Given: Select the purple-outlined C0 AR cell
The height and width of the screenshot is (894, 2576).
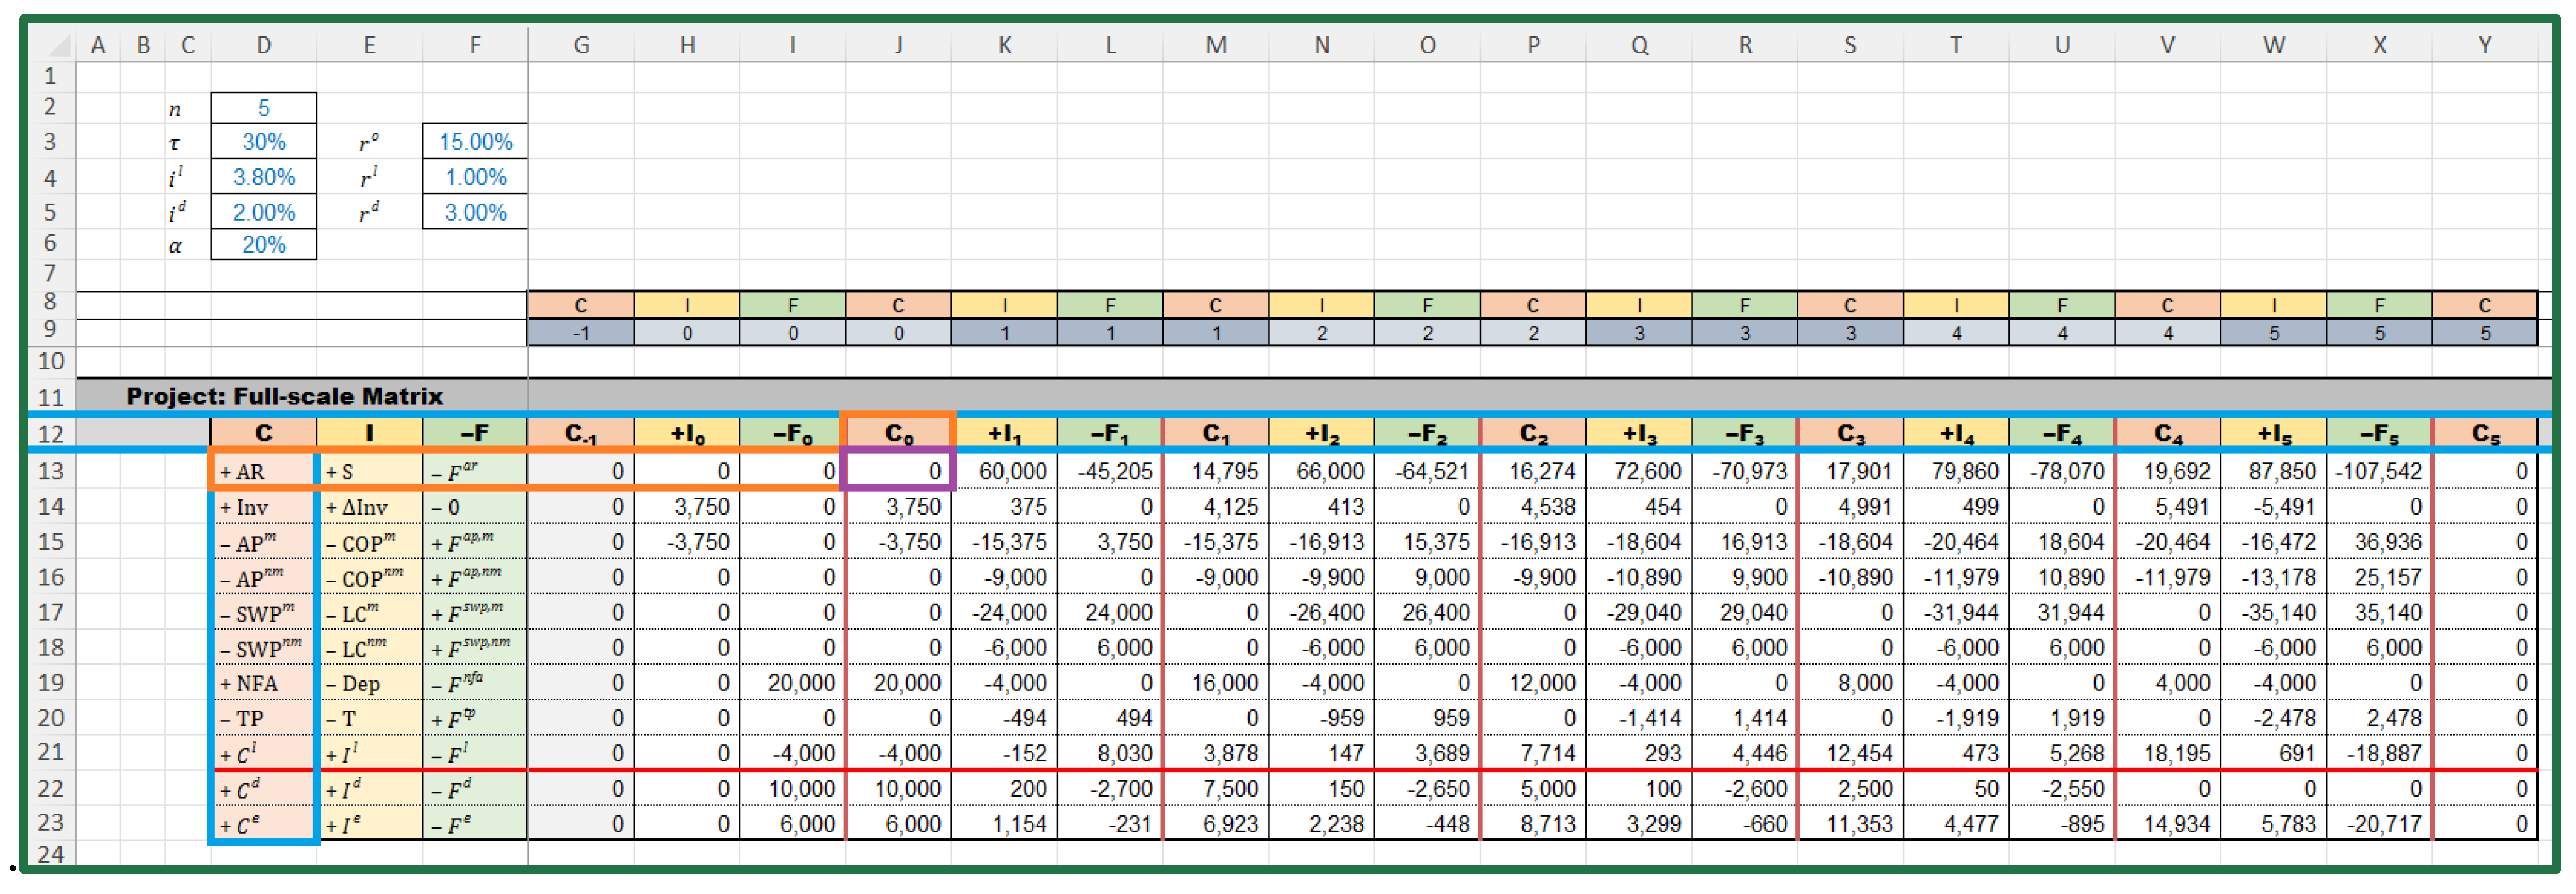Looking at the screenshot, I should (898, 471).
